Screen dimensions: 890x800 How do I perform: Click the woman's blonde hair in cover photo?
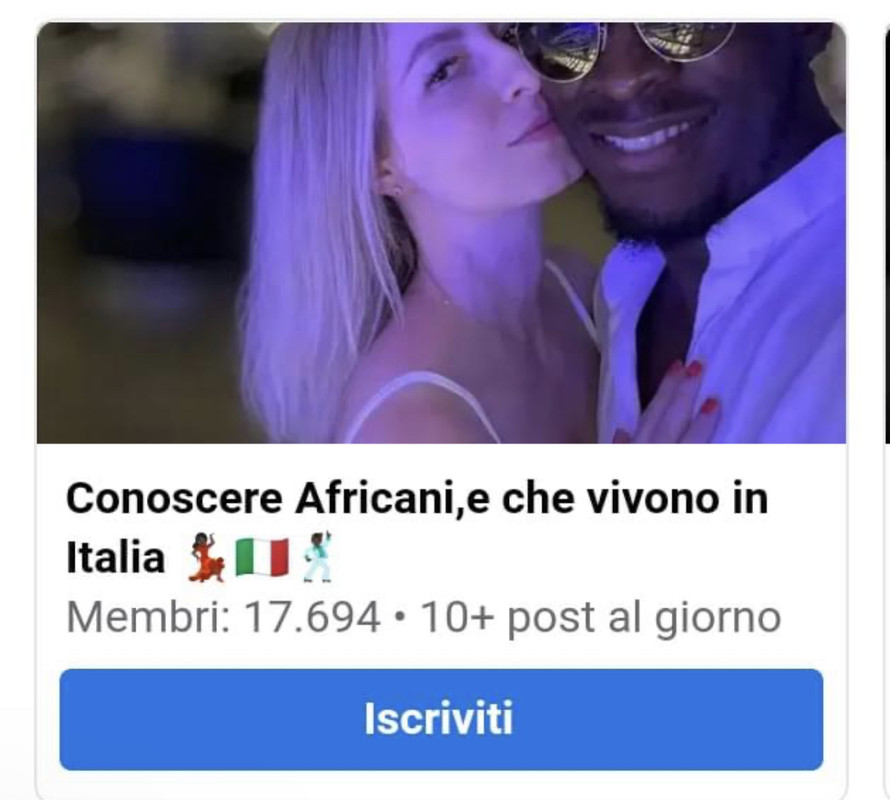tap(318, 227)
